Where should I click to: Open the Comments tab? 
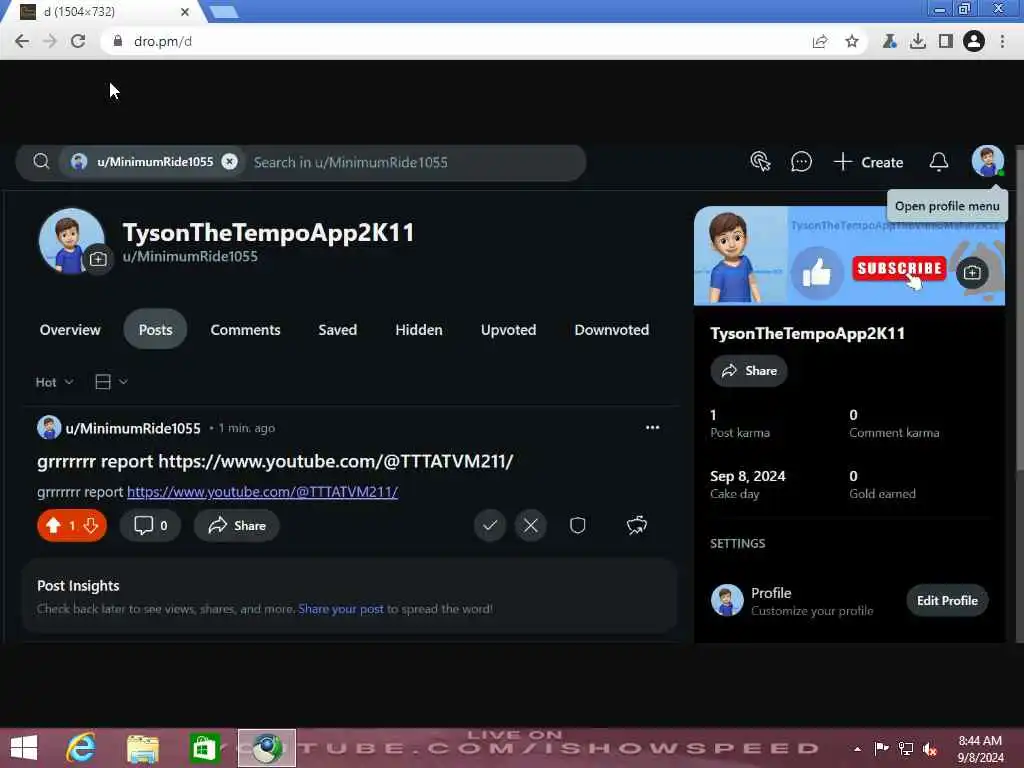pos(246,330)
